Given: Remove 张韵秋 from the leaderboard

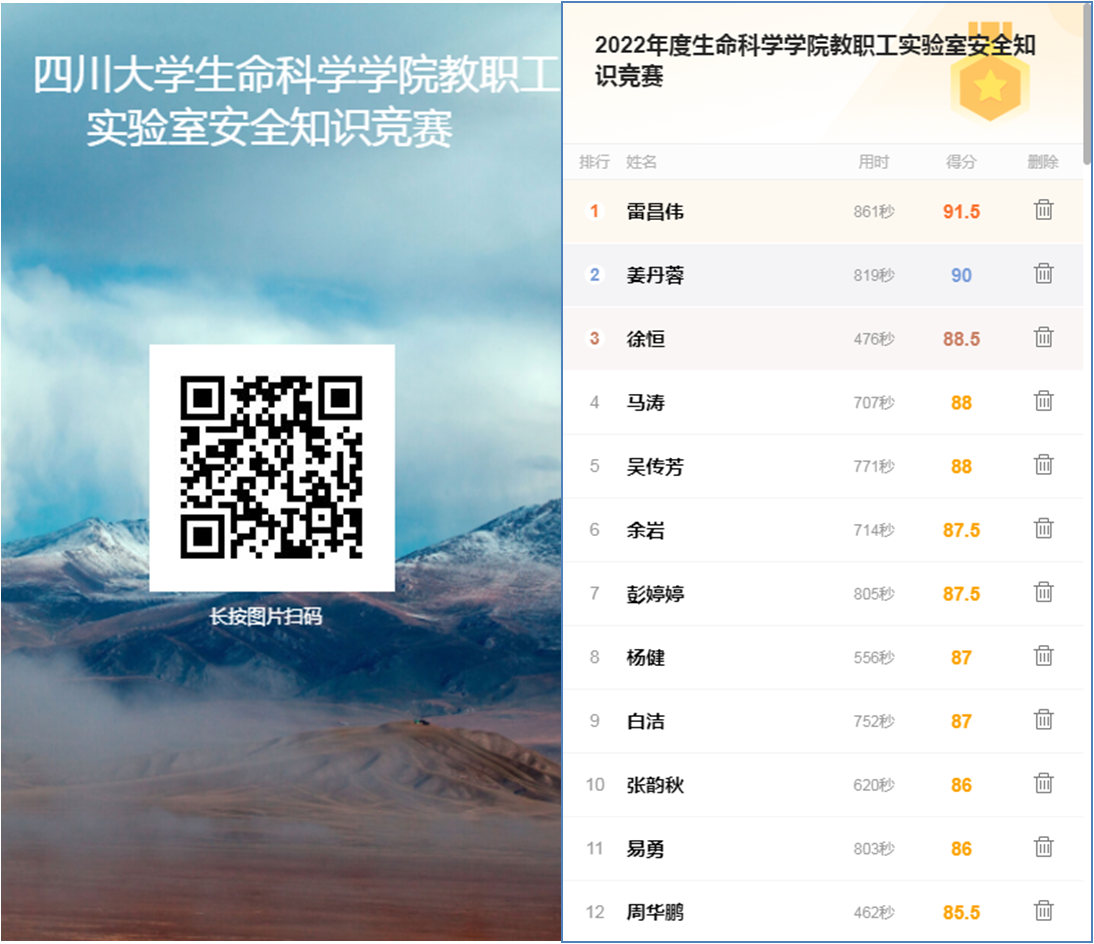Looking at the screenshot, I should coord(1043,784).
